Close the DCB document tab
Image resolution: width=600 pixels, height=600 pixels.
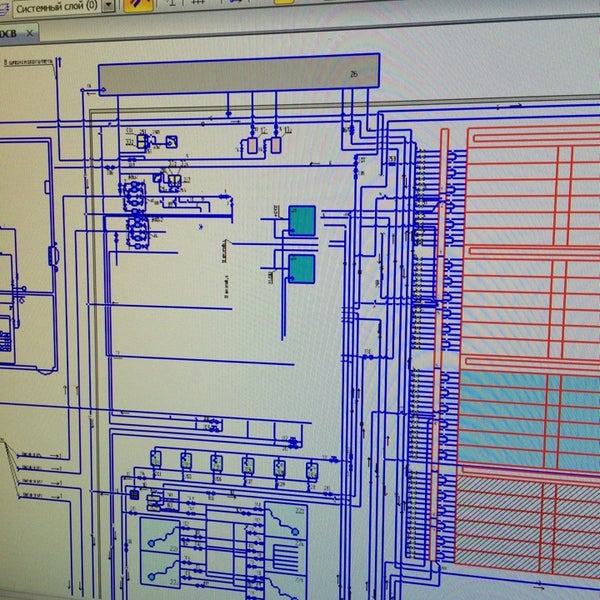point(29,33)
